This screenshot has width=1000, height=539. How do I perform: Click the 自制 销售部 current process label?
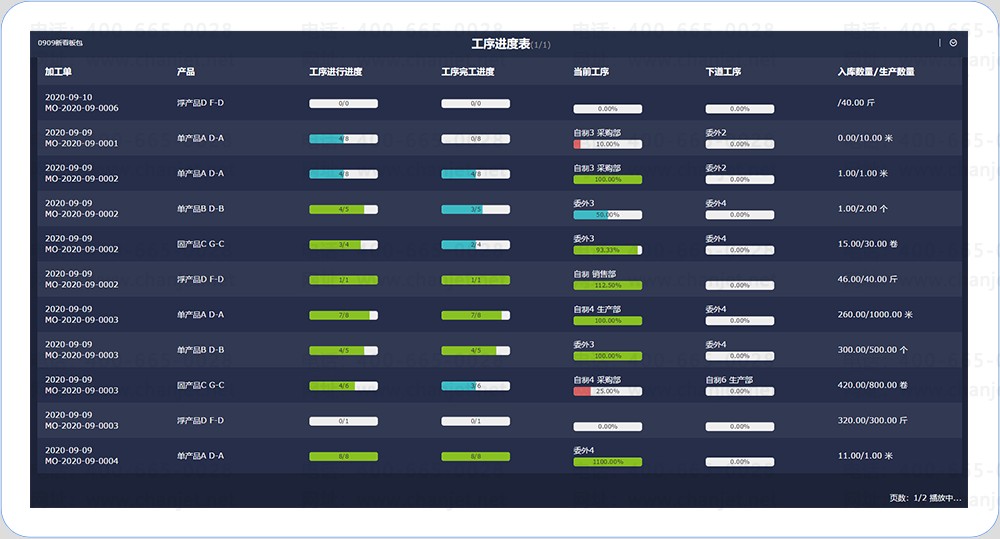[x=594, y=274]
